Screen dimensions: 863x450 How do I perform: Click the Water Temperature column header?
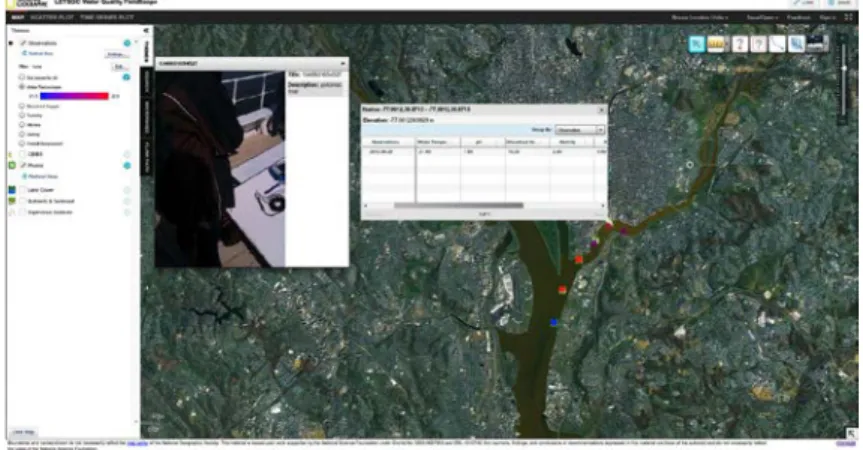click(x=438, y=142)
